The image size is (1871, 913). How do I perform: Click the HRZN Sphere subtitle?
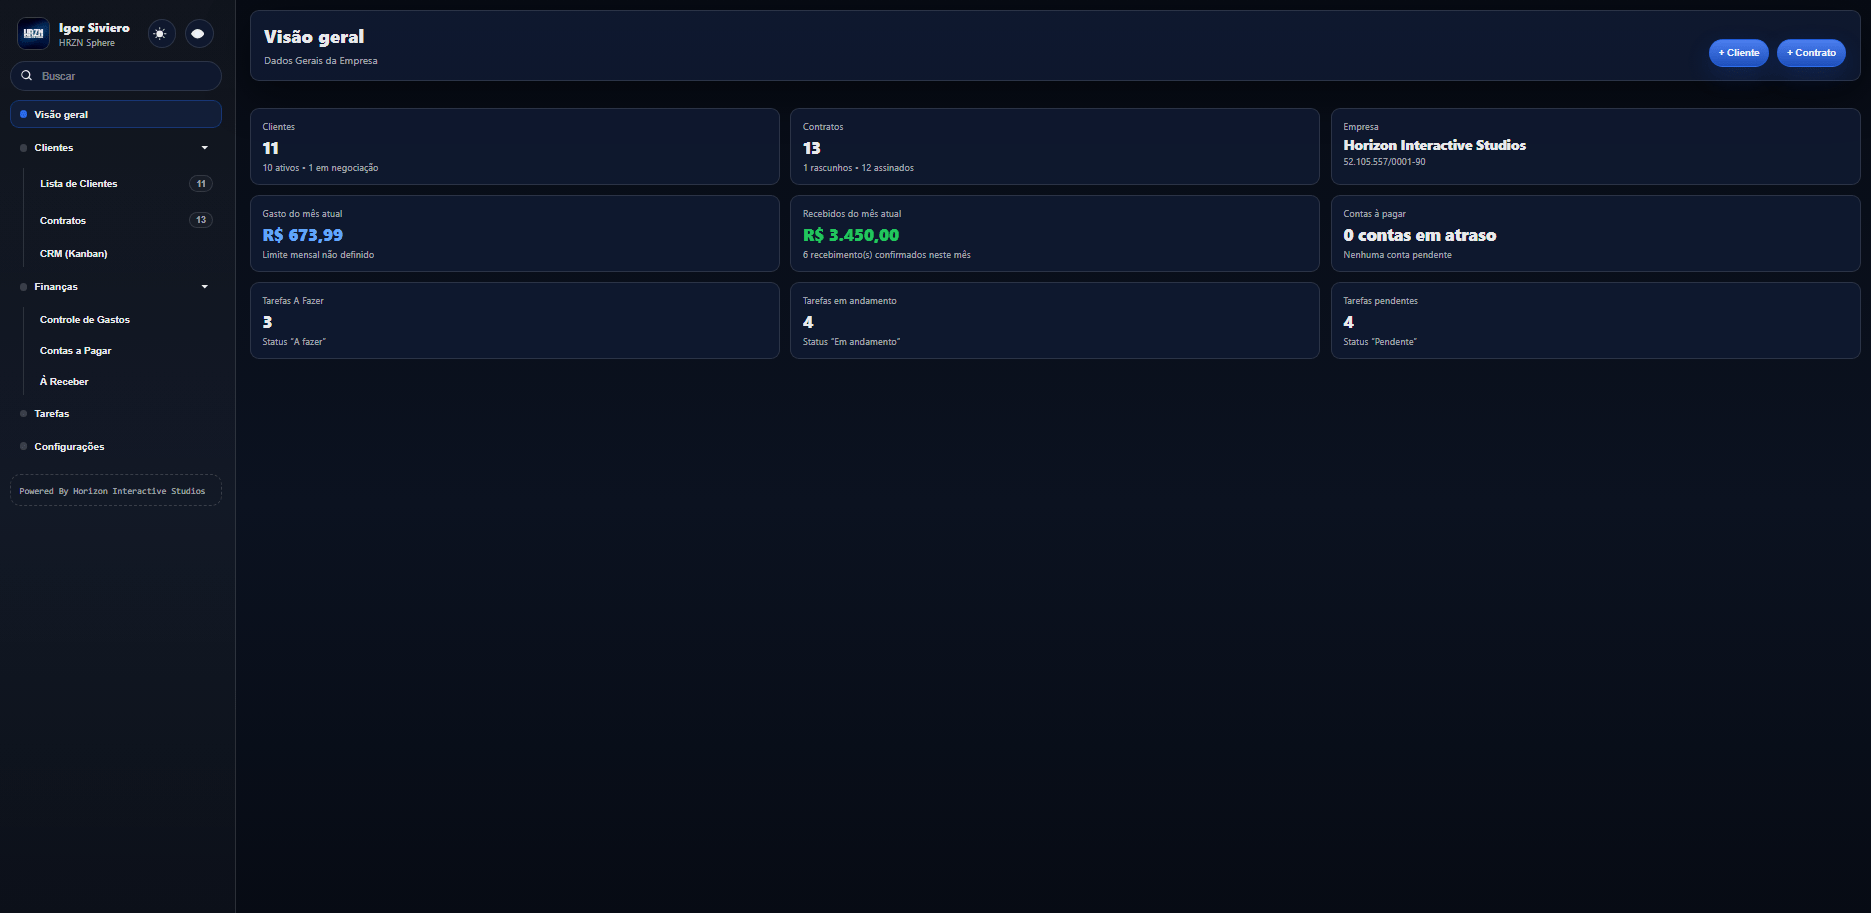(x=87, y=43)
